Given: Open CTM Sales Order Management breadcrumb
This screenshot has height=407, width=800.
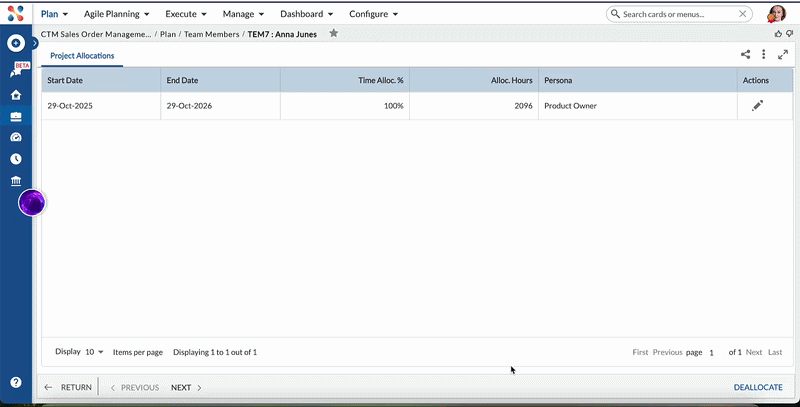Looking at the screenshot, I should tap(96, 34).
